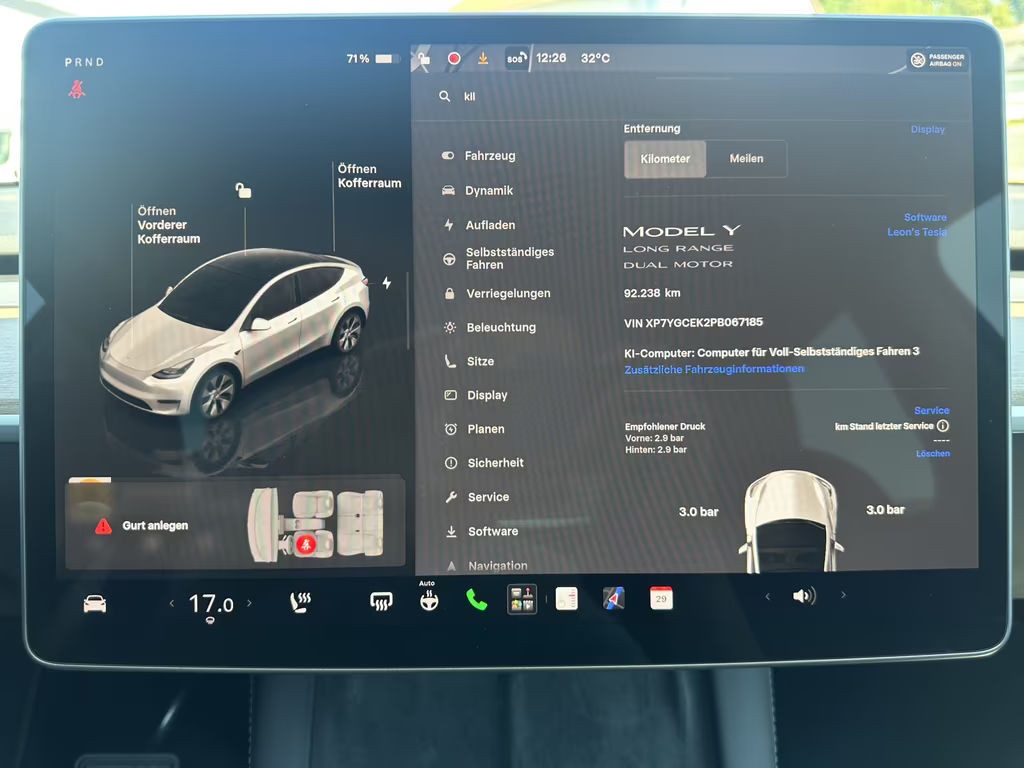Decrease driver temperature with the left arrow
The image size is (1024, 768).
pos(172,603)
